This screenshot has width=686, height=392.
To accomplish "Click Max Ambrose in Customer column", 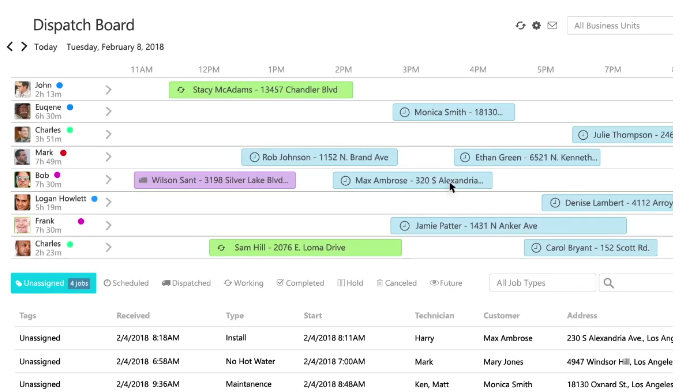I will pos(508,338).
